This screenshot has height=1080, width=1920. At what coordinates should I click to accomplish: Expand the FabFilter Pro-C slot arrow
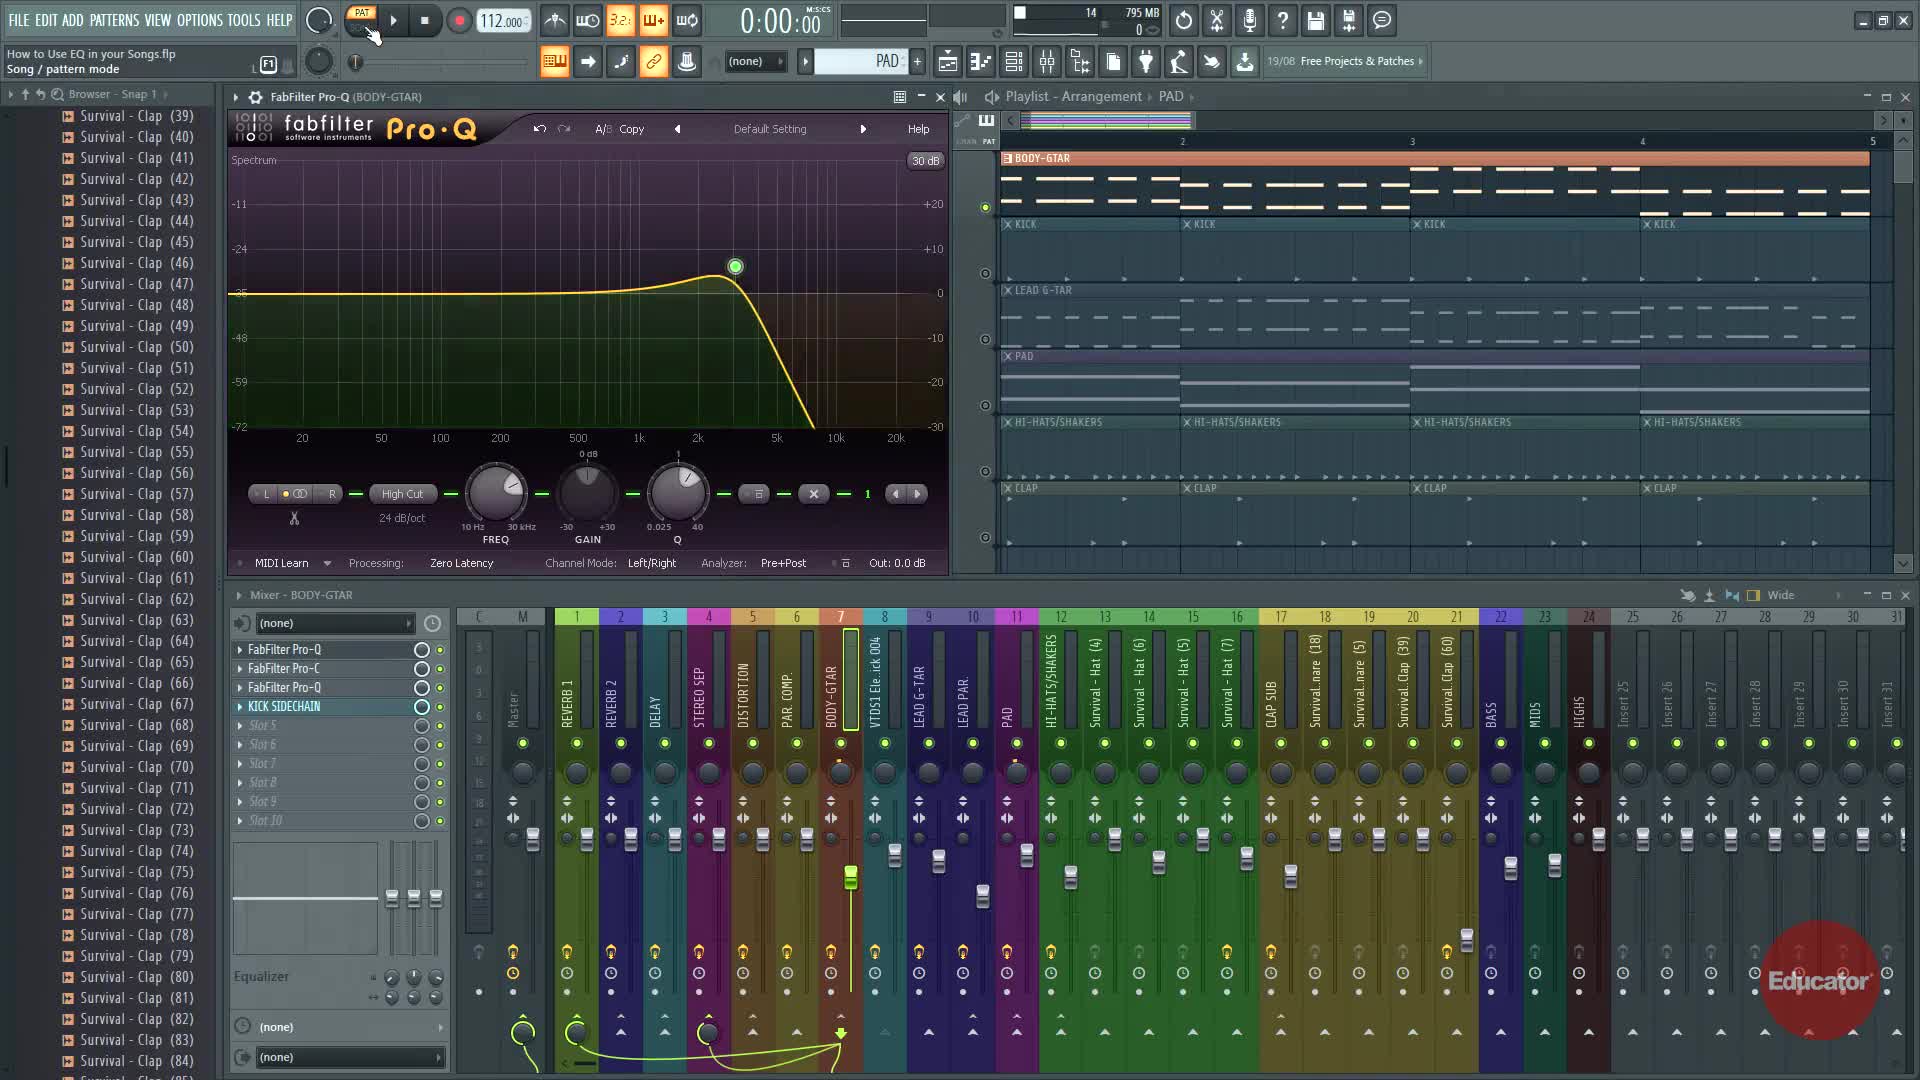(240, 669)
